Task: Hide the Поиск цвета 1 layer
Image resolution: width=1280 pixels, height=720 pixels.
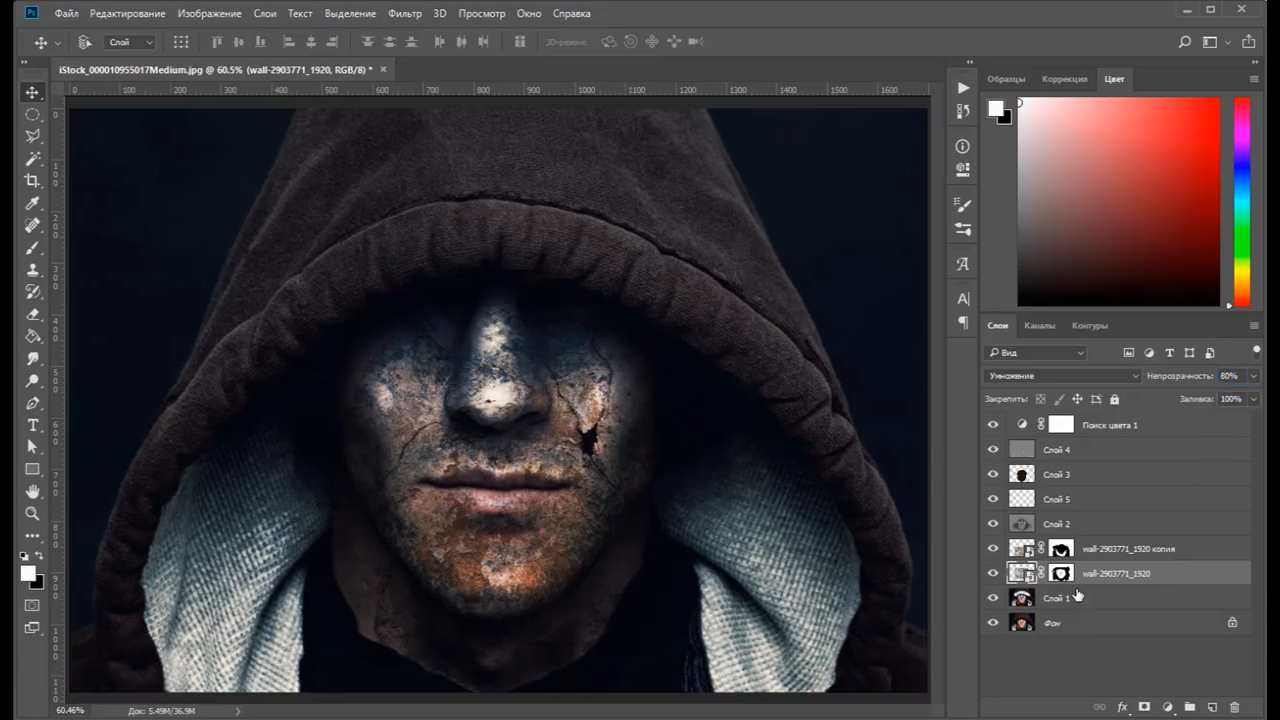Action: coord(993,425)
